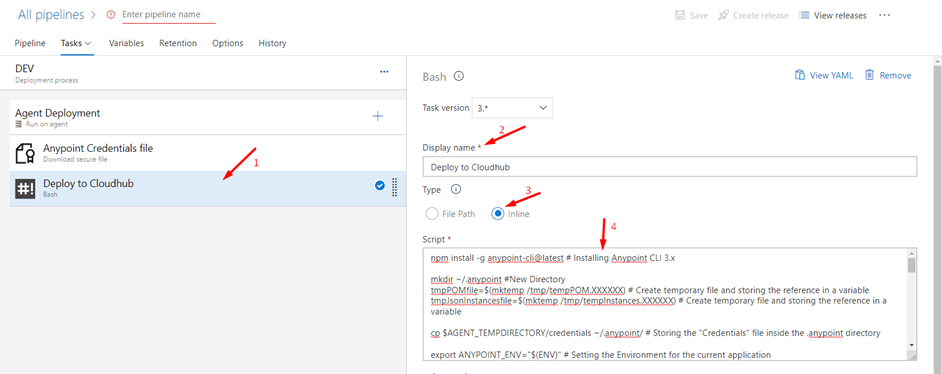942x374 pixels.
Task: Click the script scrollbar down arrow
Action: point(912,345)
